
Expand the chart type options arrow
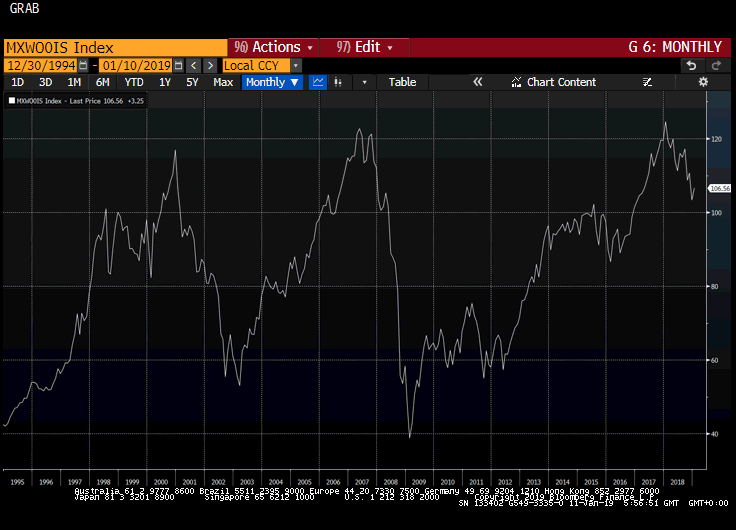364,82
